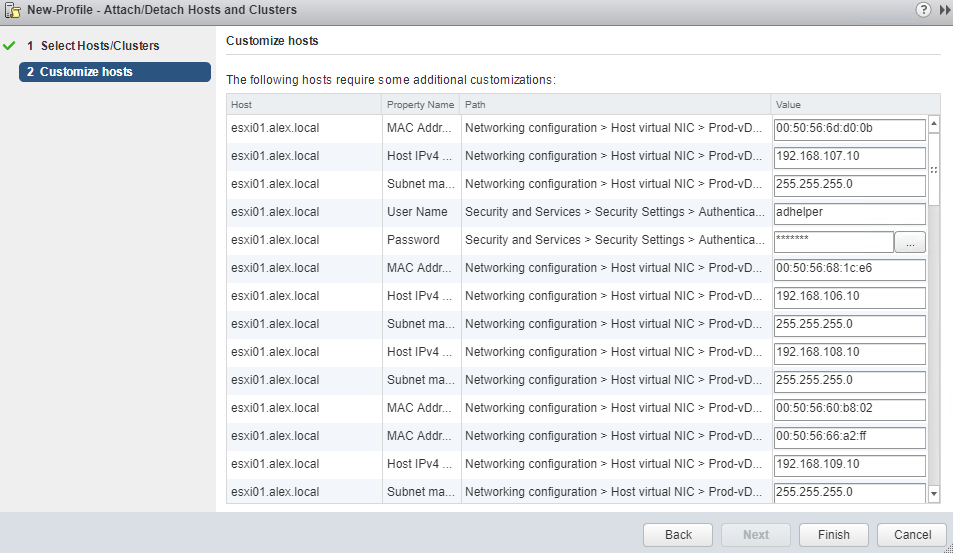Edit the 192.168.109.10 IP address field
This screenshot has width=953, height=553.
(x=849, y=465)
